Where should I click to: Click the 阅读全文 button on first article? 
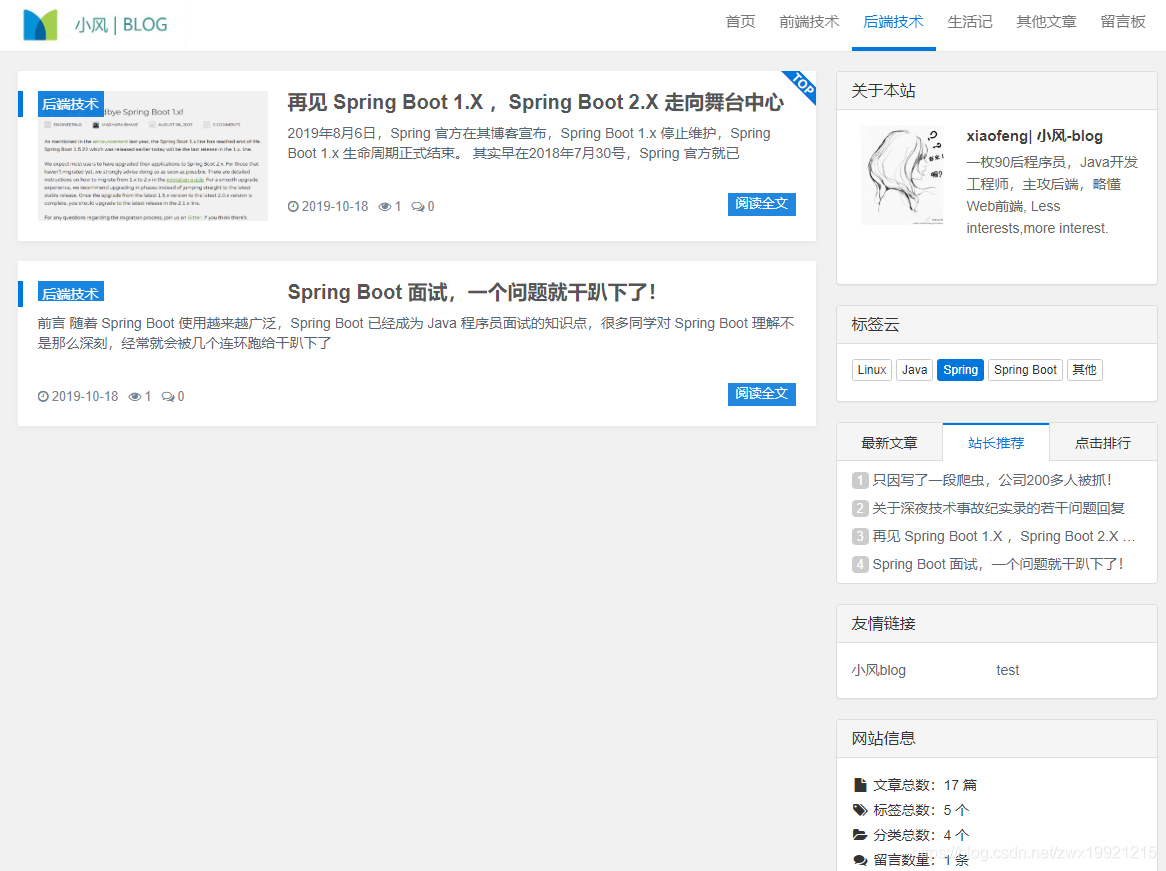(761, 204)
